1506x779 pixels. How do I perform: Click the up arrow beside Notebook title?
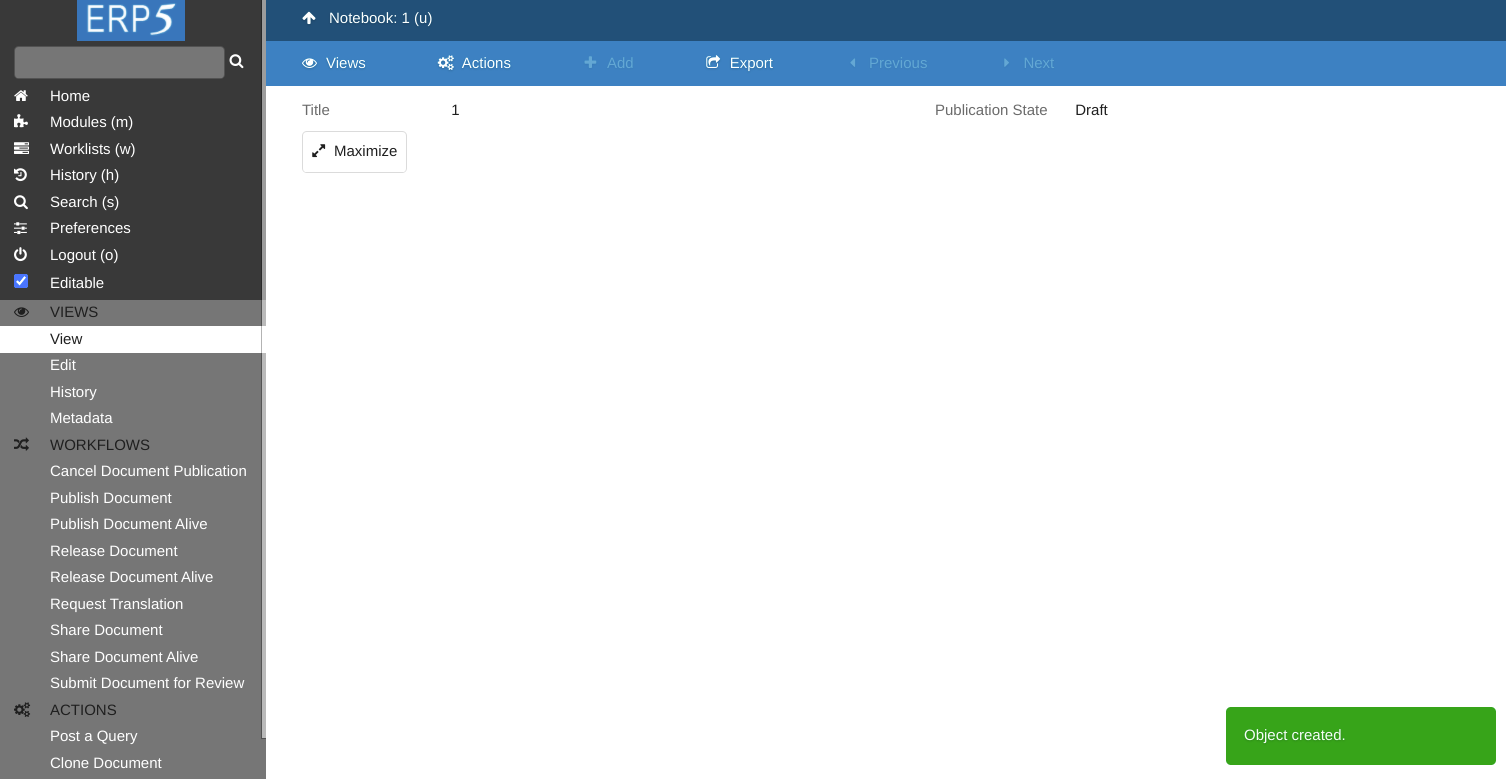point(309,18)
